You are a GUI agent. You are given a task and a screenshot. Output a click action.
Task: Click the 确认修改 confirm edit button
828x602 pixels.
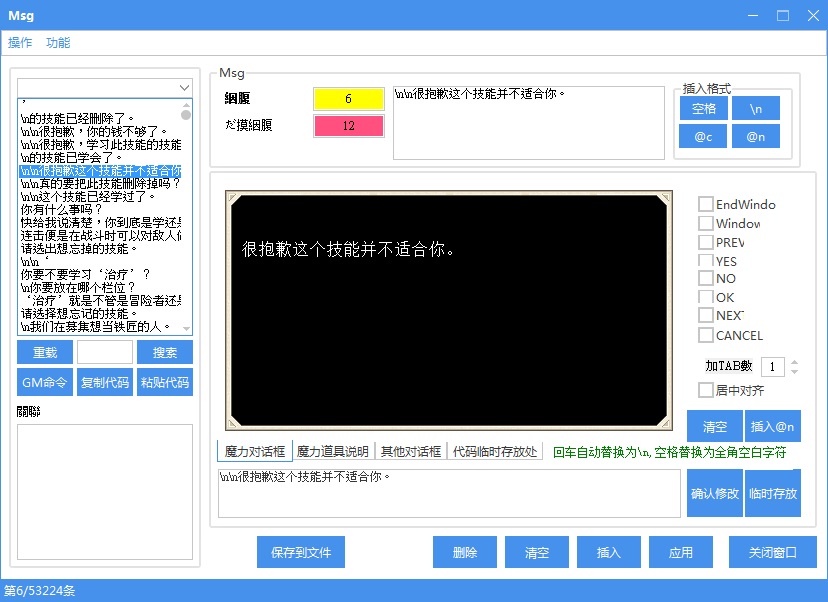tap(715, 493)
